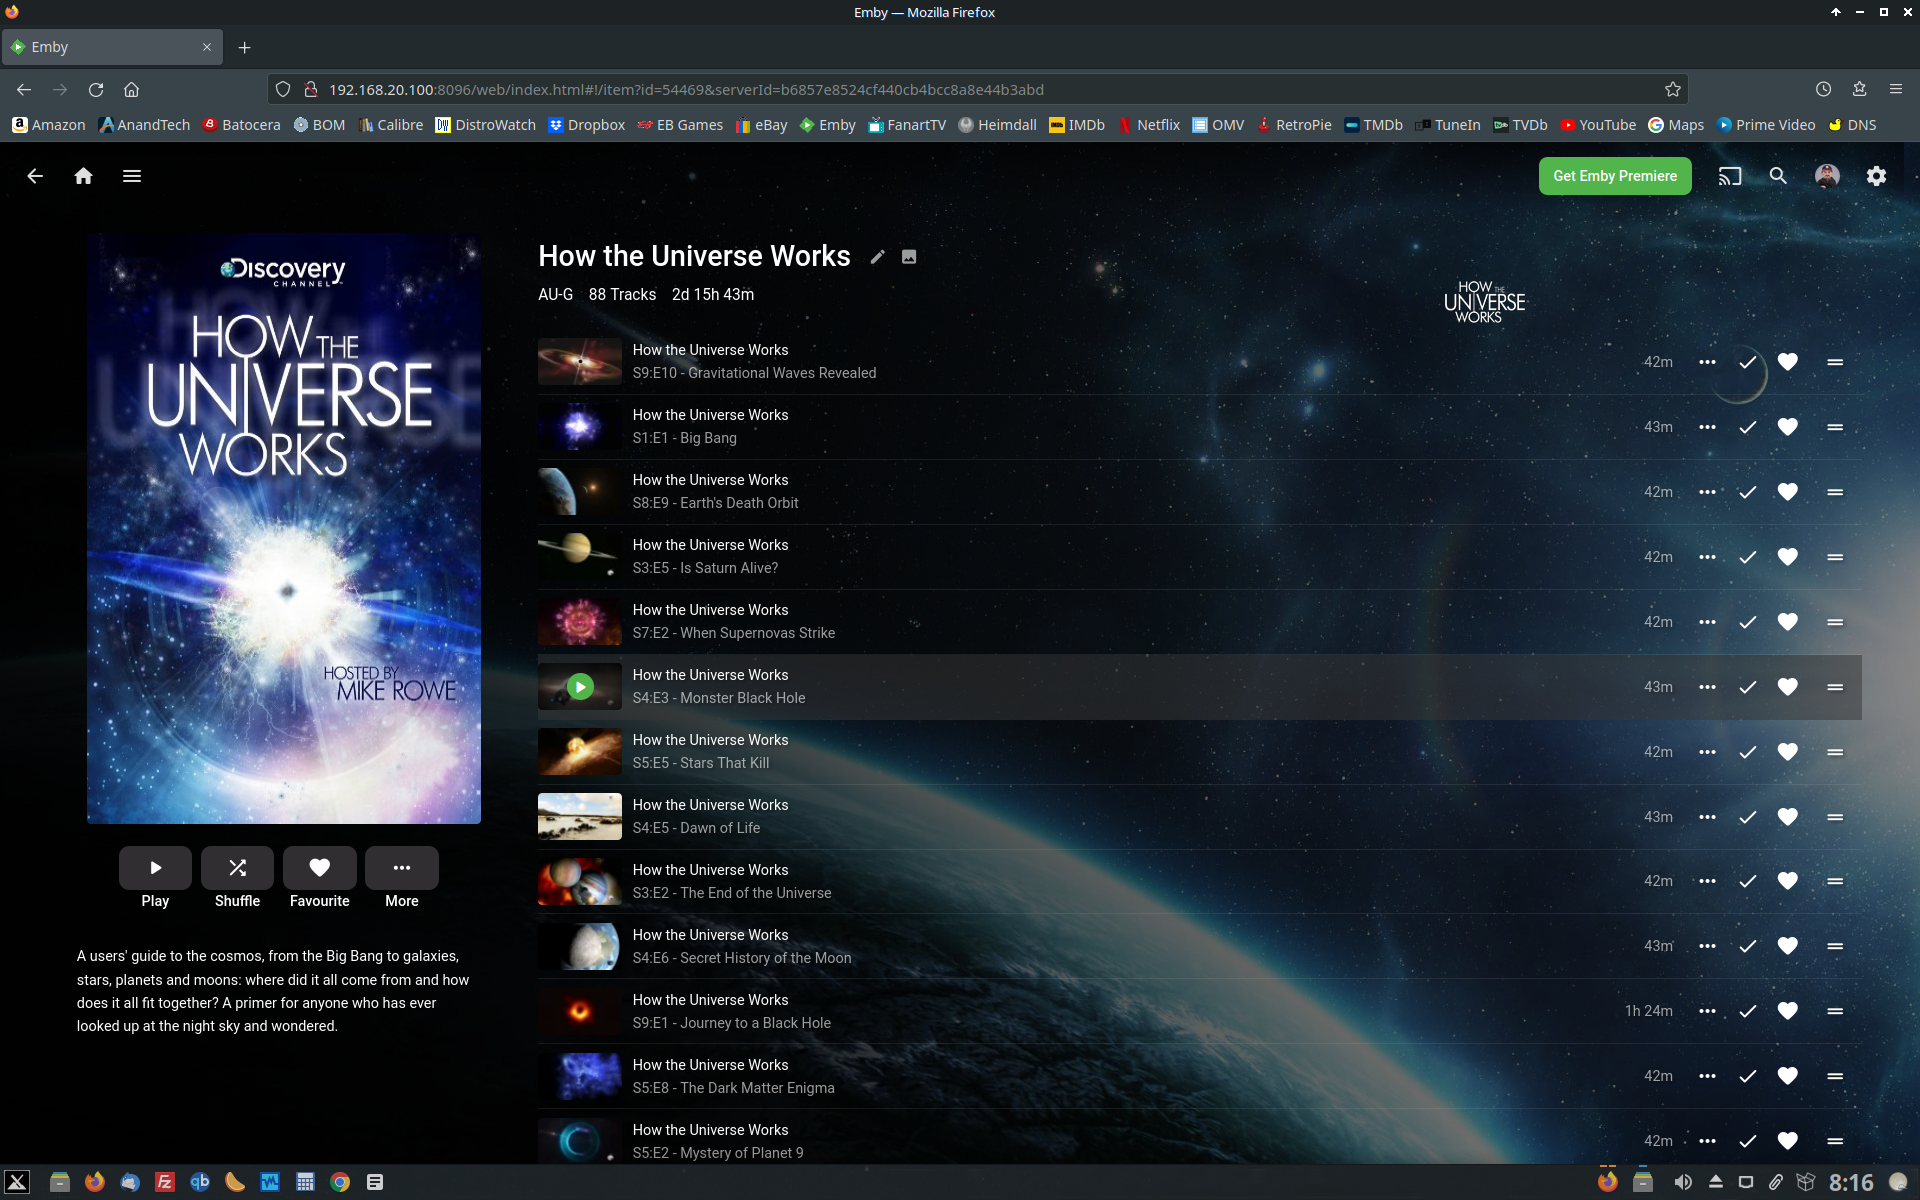The image size is (1920, 1200).
Task: Play the How the Universe Works playlist
Action: coord(155,868)
